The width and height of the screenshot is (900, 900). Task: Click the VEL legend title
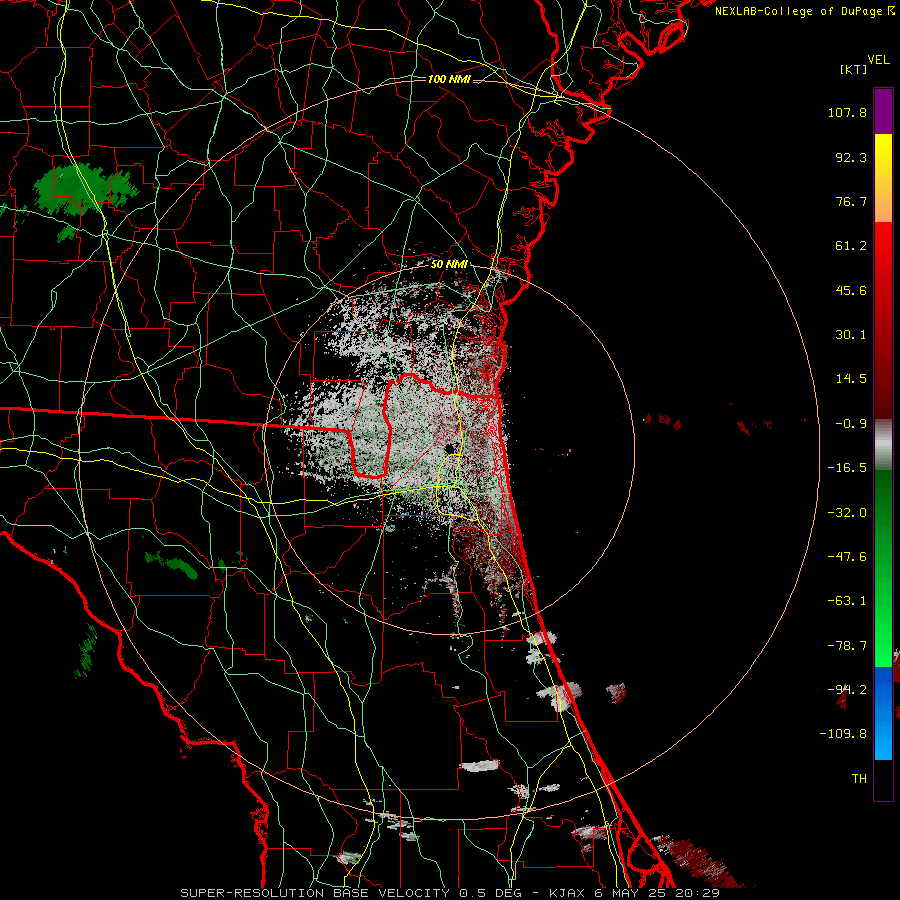pos(878,60)
